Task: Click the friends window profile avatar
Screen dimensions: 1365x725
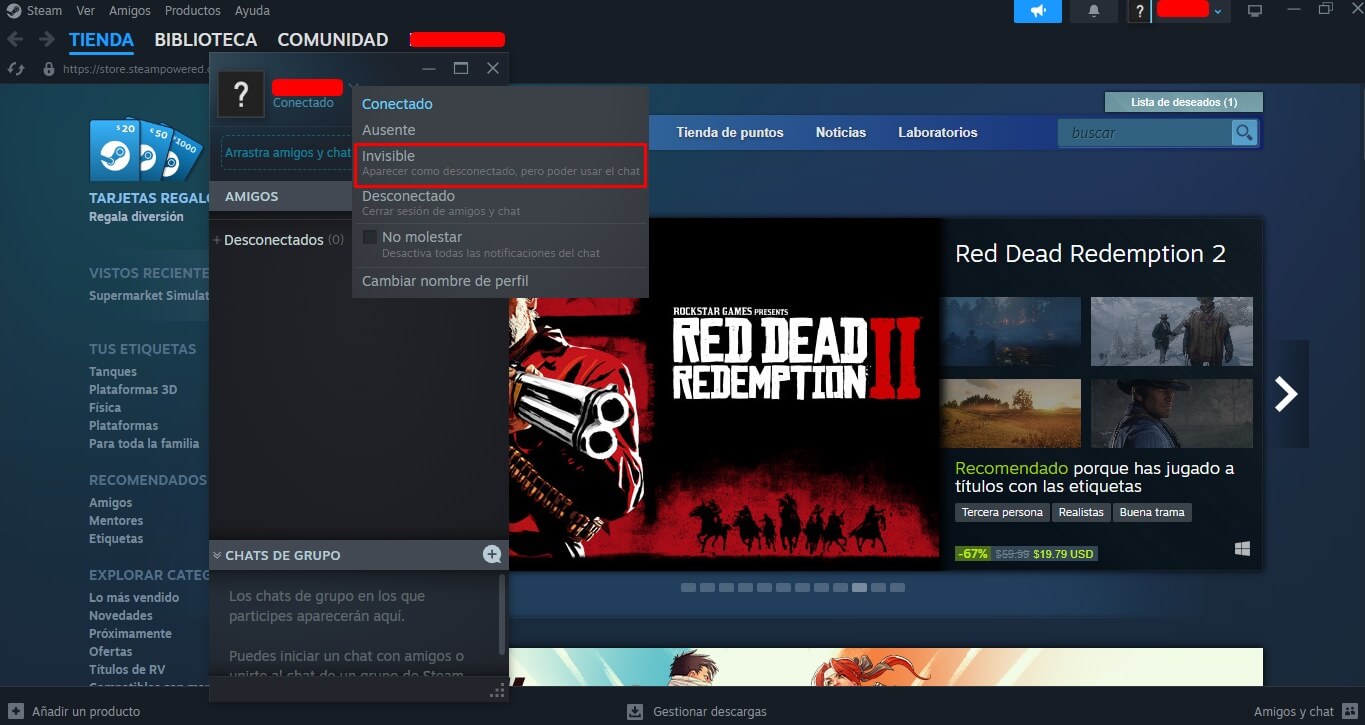Action: point(240,96)
